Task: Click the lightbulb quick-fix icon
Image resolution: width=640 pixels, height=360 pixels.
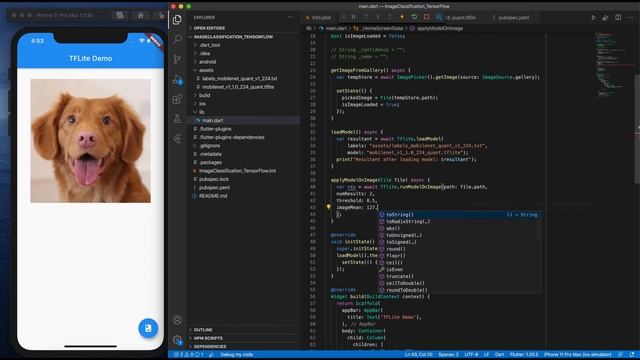Action: 328,207
